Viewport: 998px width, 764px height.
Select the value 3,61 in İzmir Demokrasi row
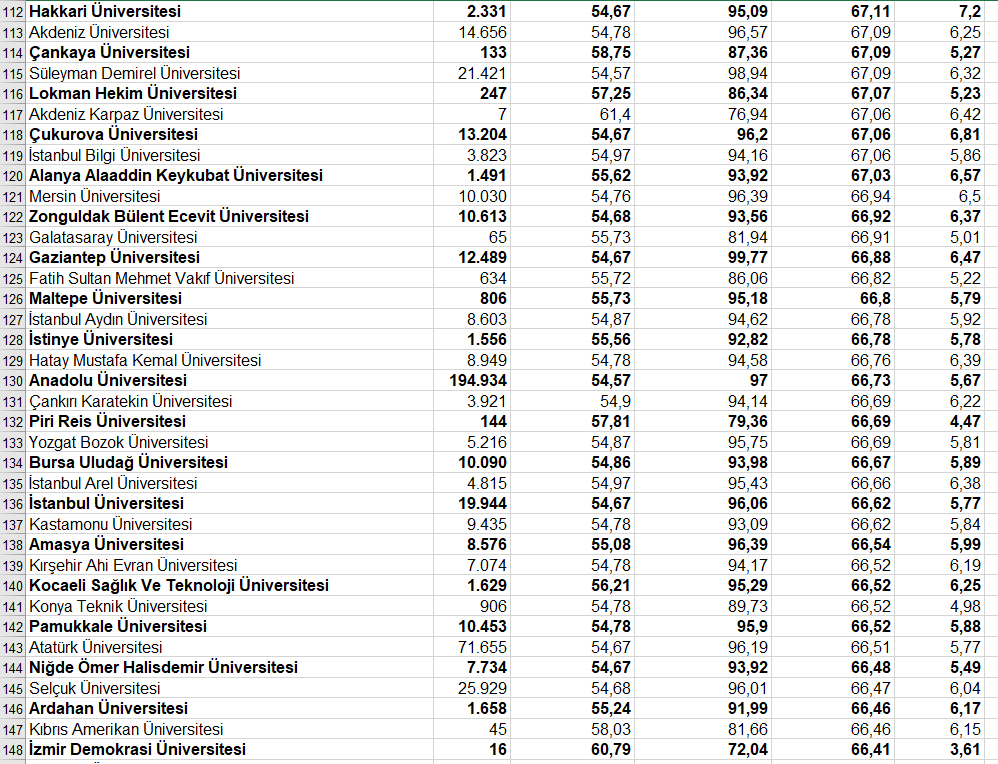click(x=966, y=750)
